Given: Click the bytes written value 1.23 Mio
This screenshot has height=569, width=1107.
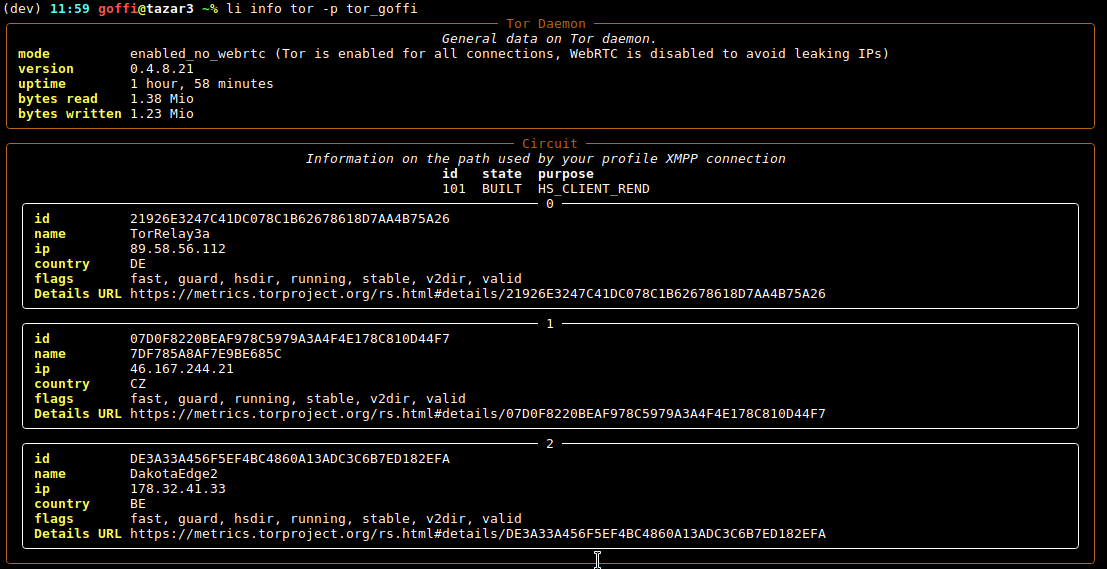Looking at the screenshot, I should point(161,114).
